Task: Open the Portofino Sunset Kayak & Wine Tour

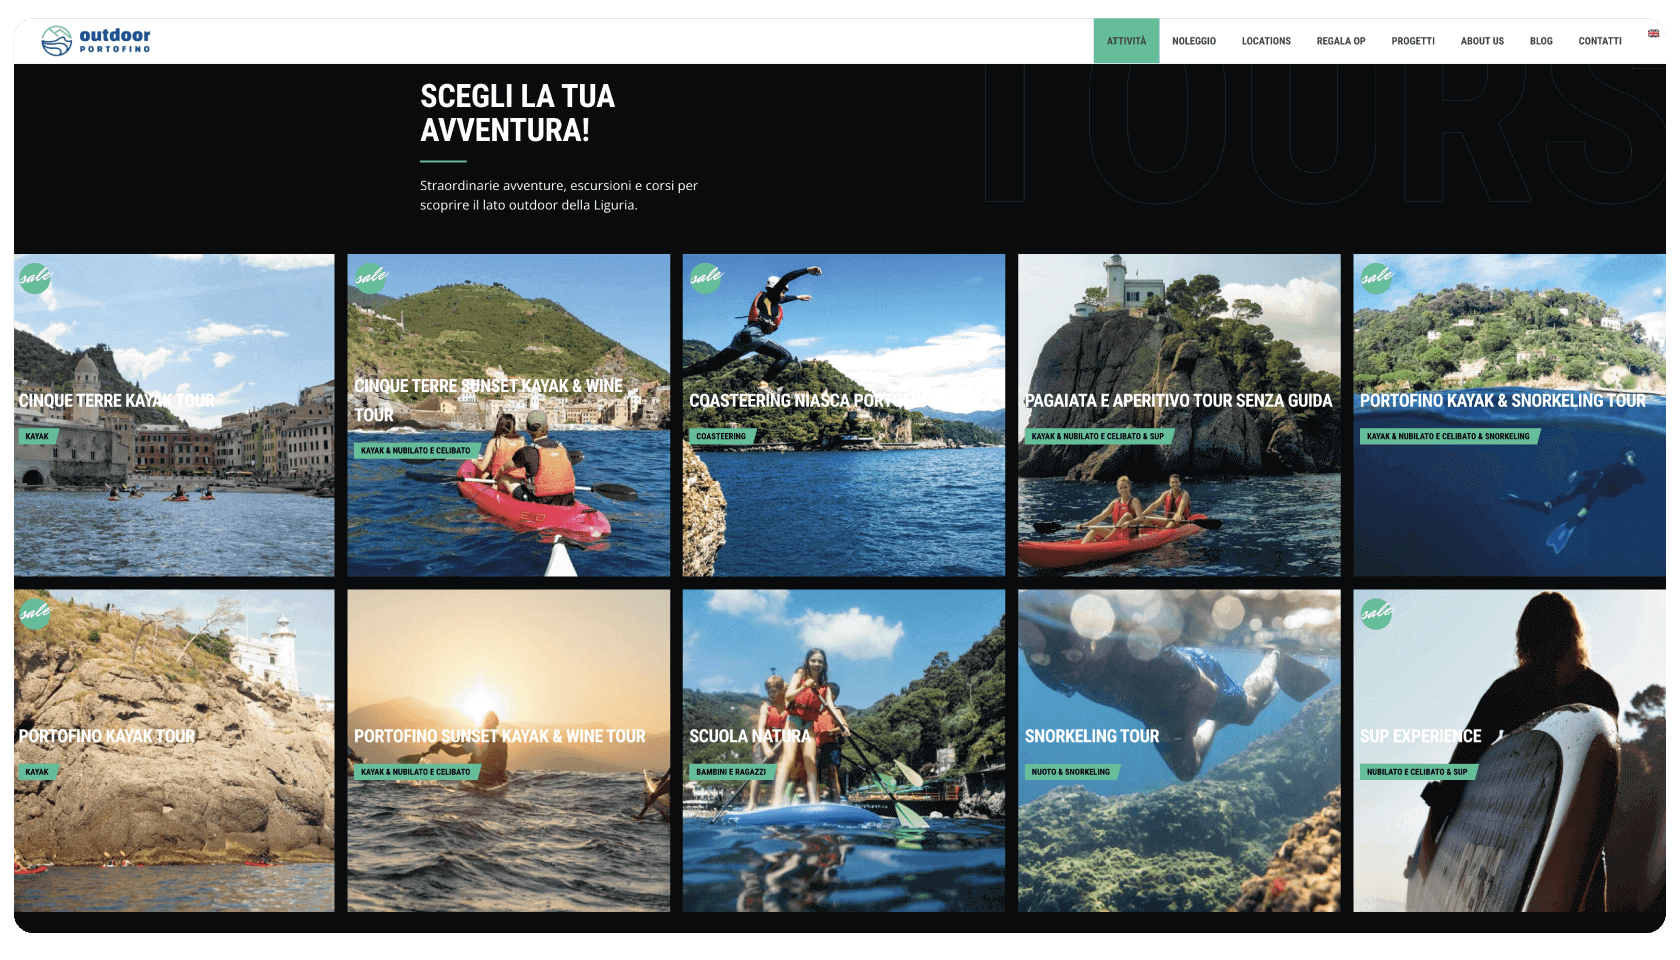Action: (x=509, y=750)
